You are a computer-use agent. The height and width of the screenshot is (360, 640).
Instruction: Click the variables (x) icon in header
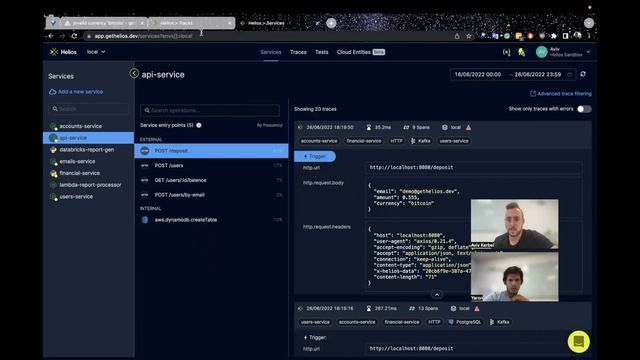[507, 52]
